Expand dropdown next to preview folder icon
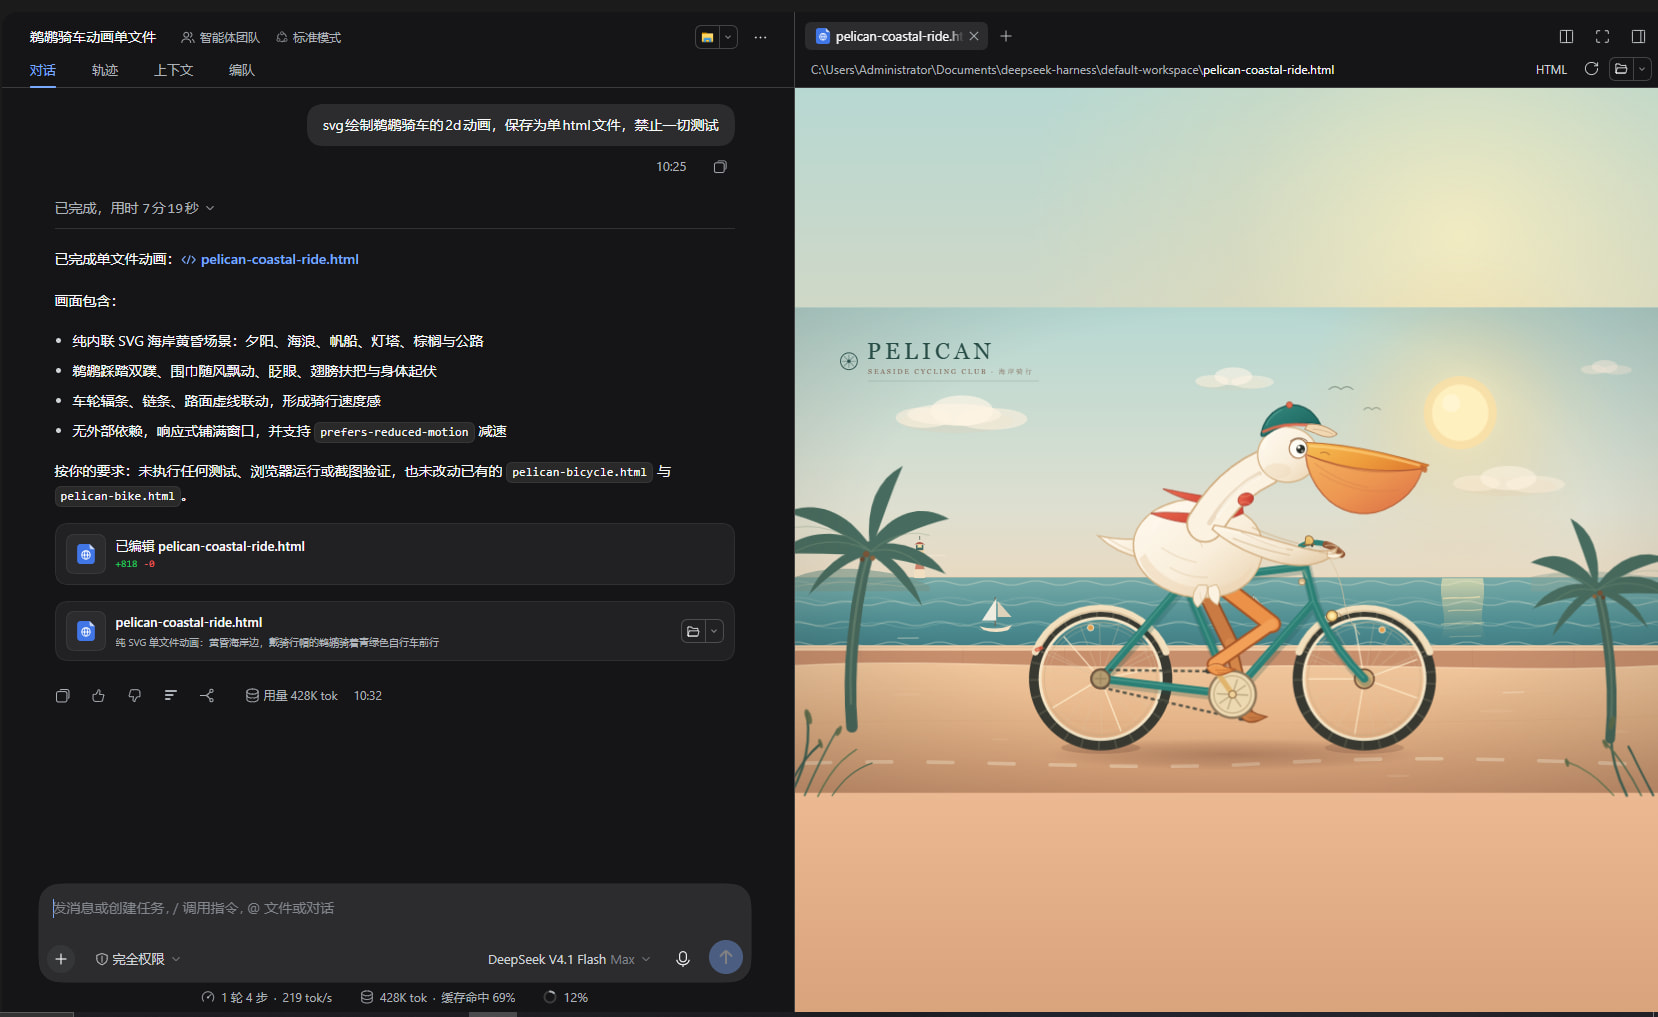This screenshot has width=1658, height=1017. click(1641, 69)
